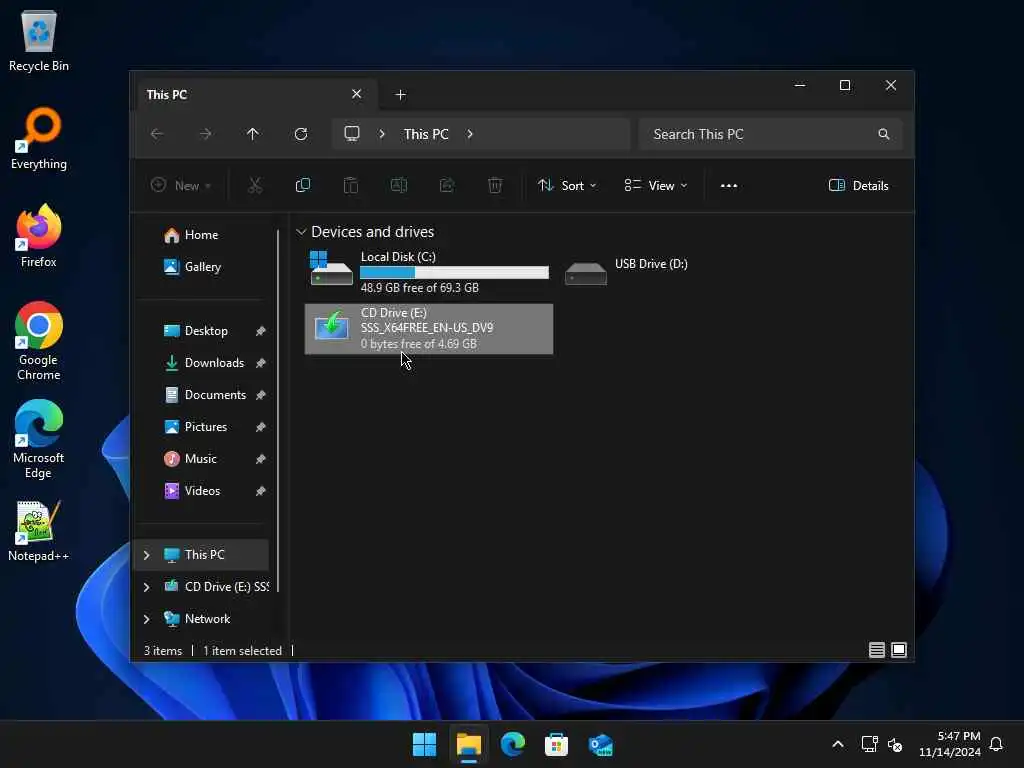The width and height of the screenshot is (1024, 768).
Task: Open See more ellipsis menu
Action: click(x=729, y=185)
